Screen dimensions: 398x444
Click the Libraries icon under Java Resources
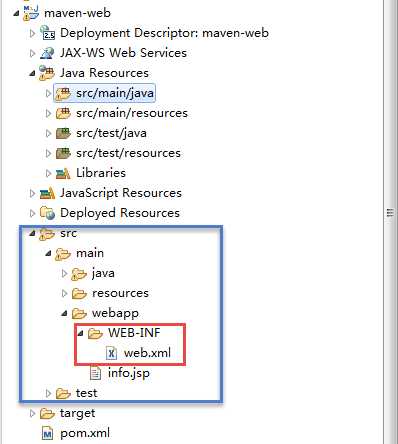point(63,173)
